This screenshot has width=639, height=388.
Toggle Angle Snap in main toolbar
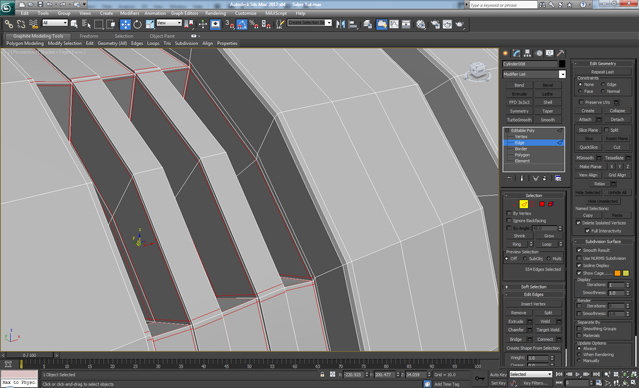point(242,24)
